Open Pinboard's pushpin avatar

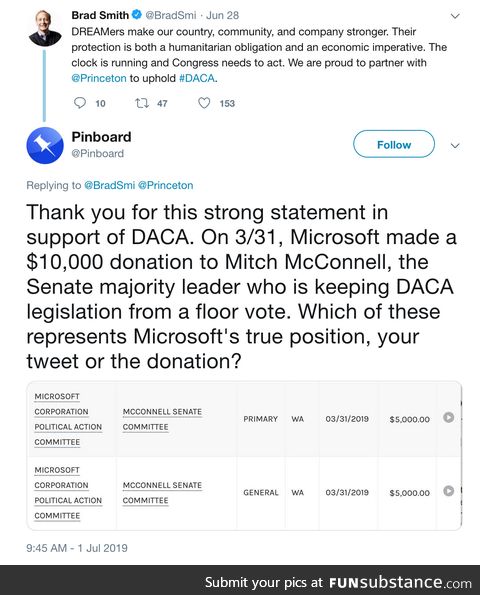45,145
